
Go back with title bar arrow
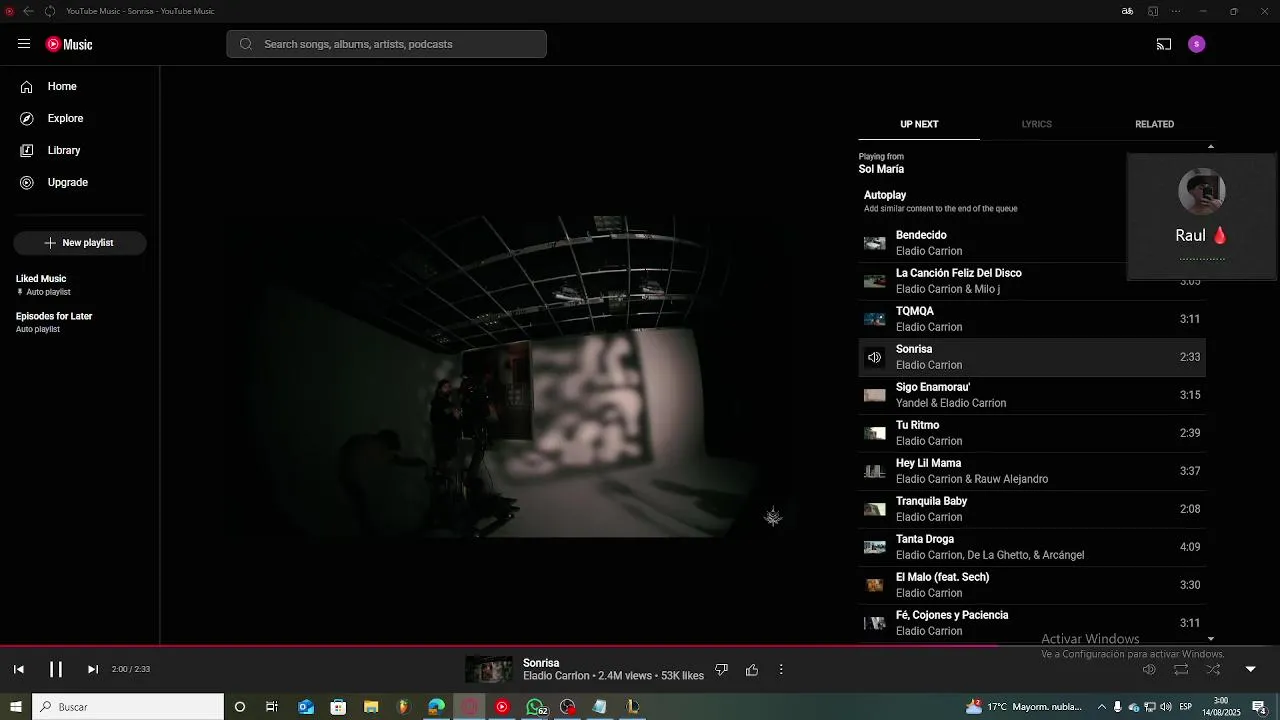(x=28, y=11)
